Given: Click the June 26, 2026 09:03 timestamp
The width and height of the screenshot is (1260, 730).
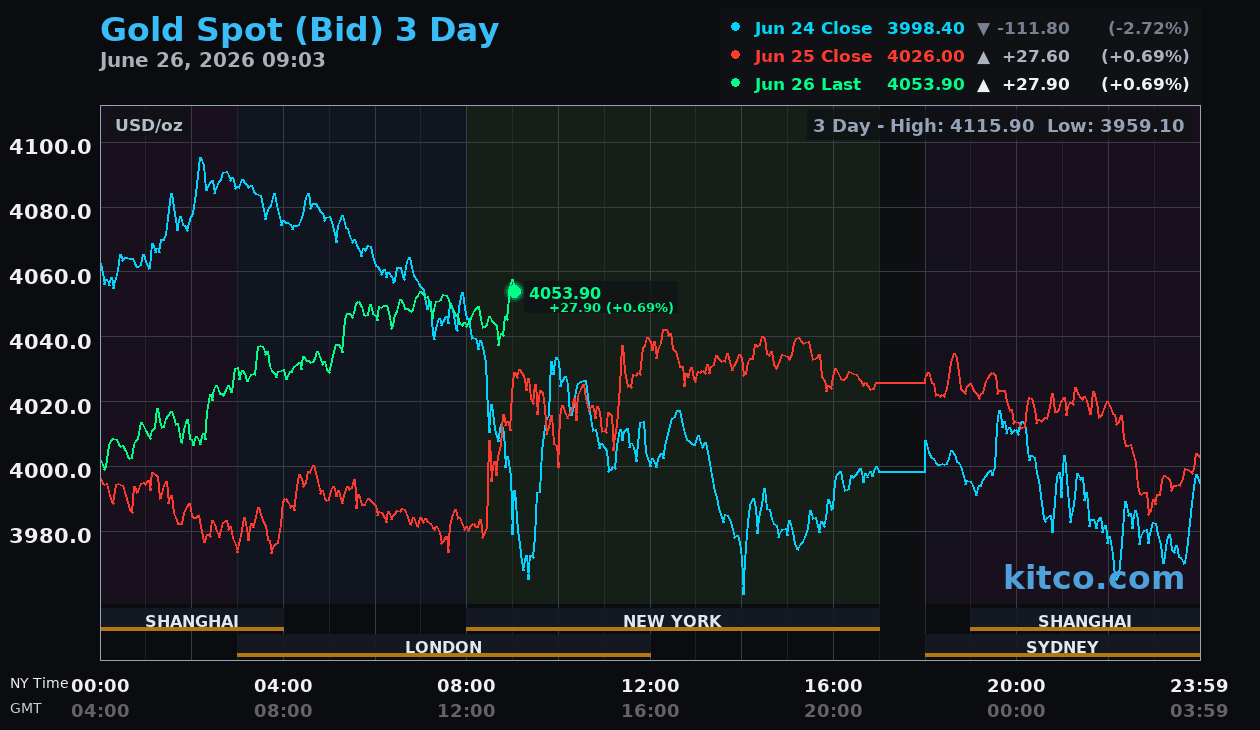Looking at the screenshot, I should [x=212, y=60].
